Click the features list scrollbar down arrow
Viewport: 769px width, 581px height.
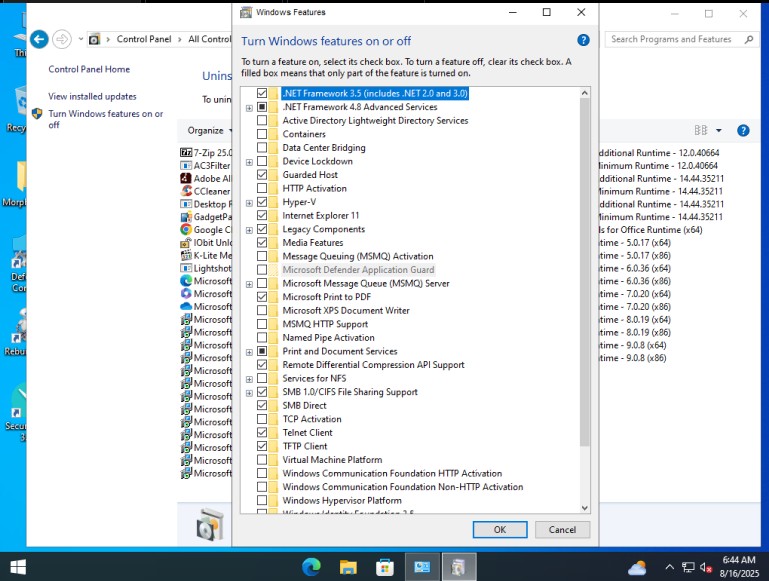point(584,508)
